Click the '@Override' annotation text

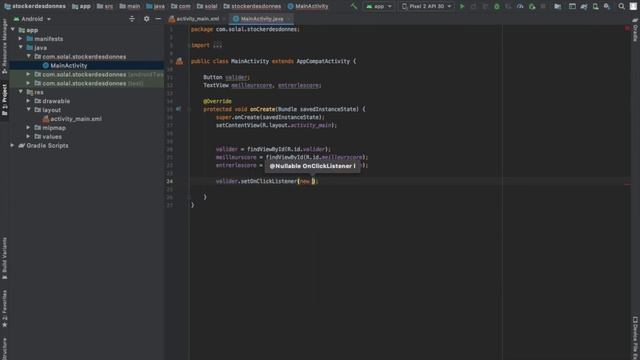point(218,101)
